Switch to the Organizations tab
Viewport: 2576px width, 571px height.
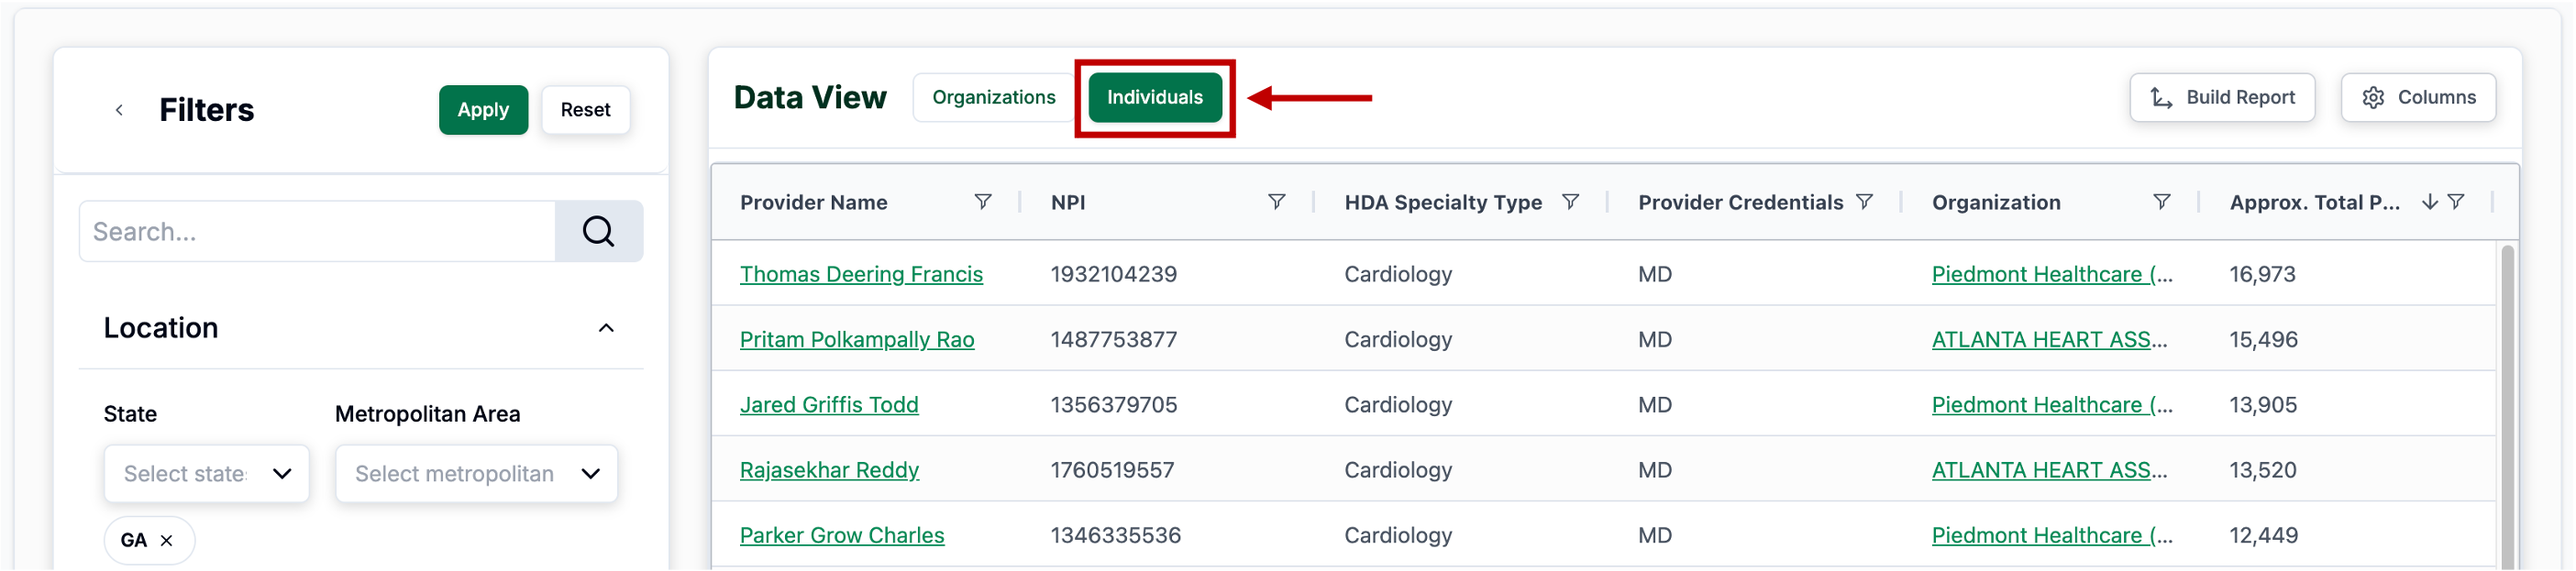(x=993, y=97)
